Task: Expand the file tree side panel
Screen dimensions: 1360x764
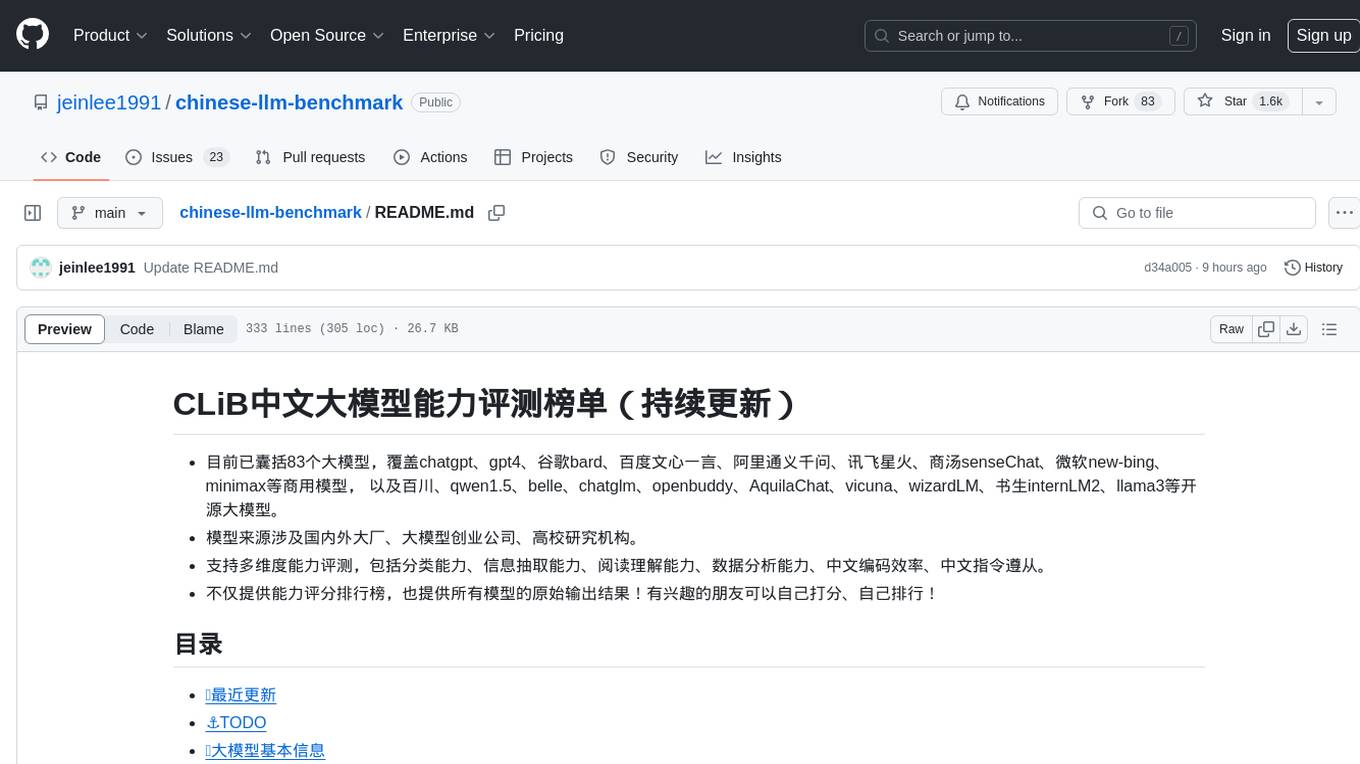Action: [33, 213]
